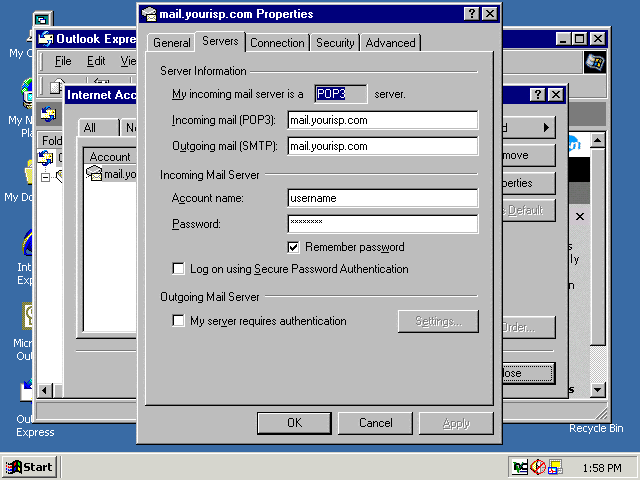The image size is (640, 480).
Task: Click the folder pane scroll left arrow
Action: [x=44, y=390]
